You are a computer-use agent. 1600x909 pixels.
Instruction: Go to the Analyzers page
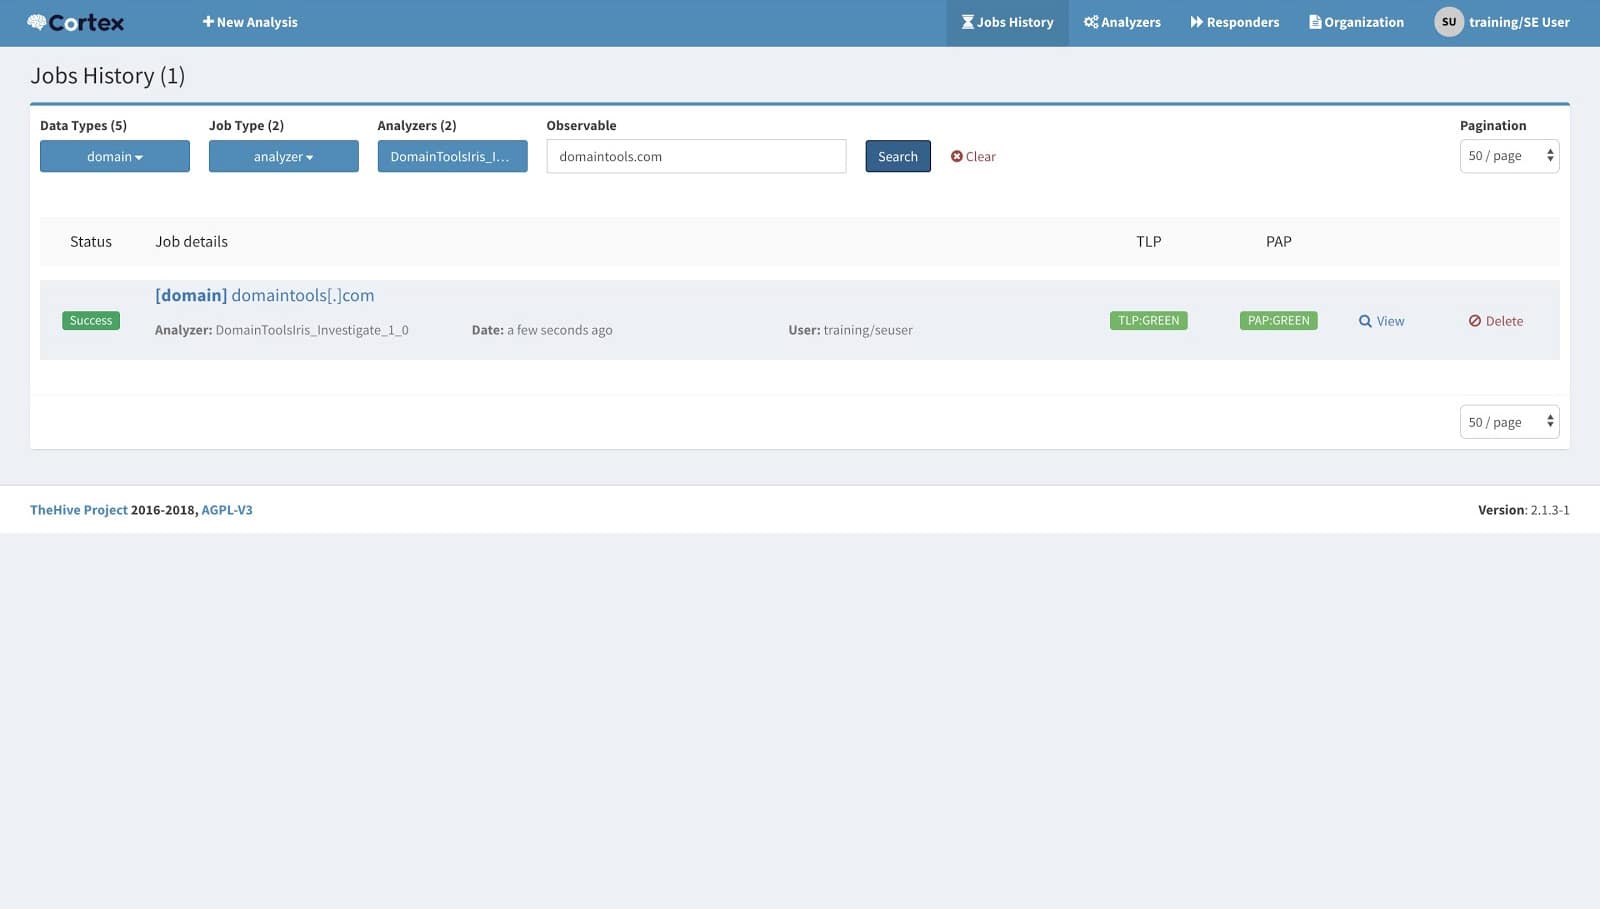1122,22
